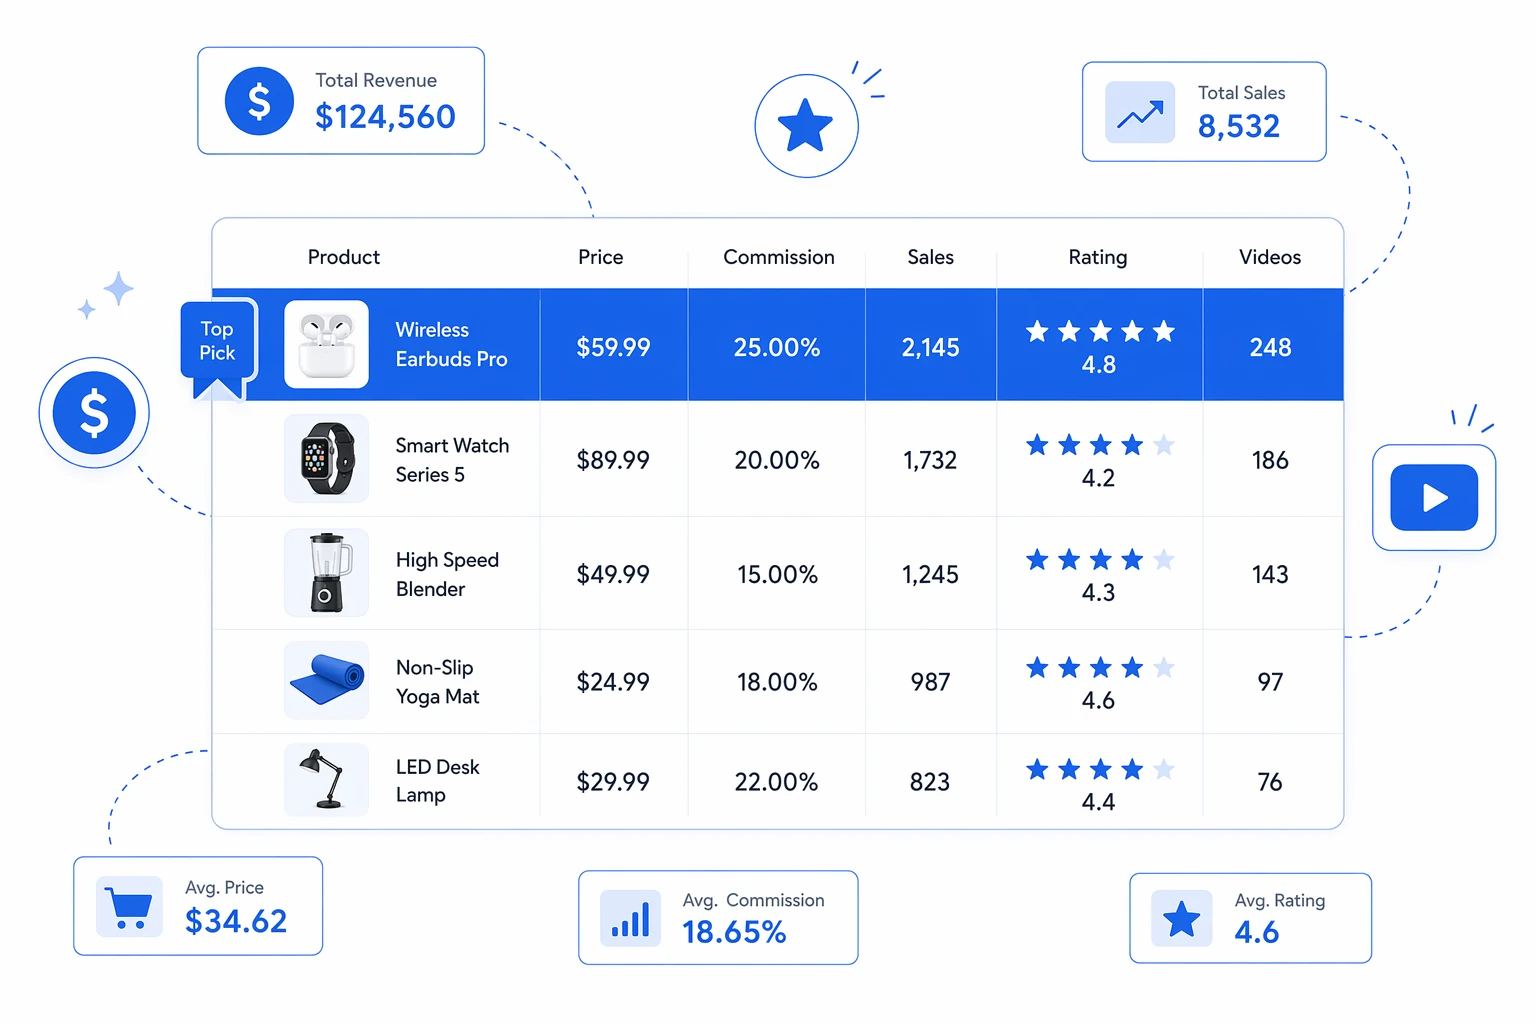Click the trending arrow icon in Total Sales card
Image resolution: width=1536 pixels, height=1024 pixels.
[1140, 112]
